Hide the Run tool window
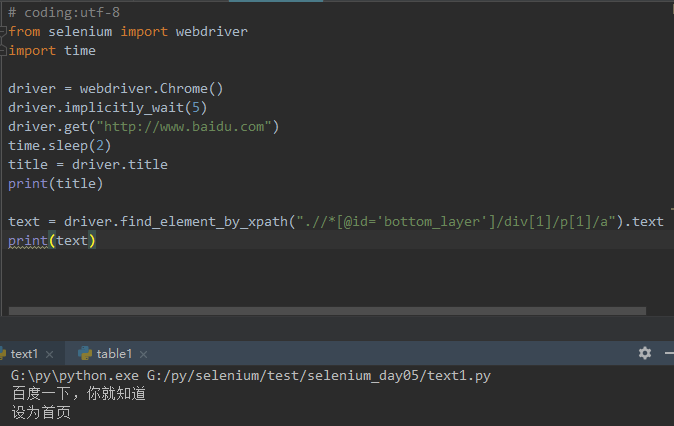Viewport: 674px width, 426px height. 669,353
